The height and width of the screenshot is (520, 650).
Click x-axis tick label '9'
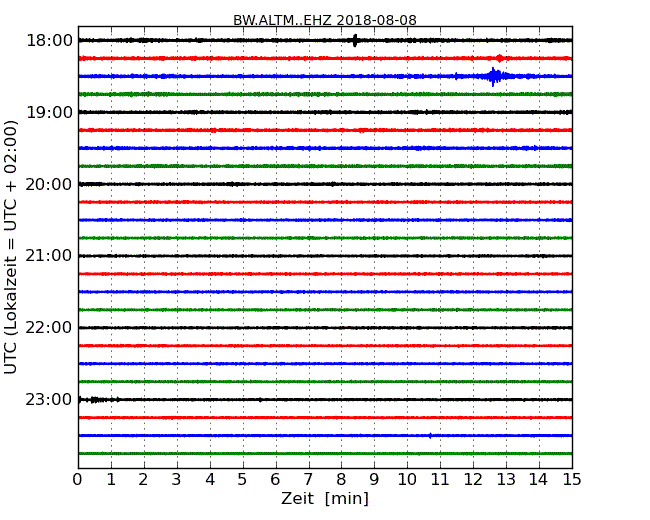tap(374, 480)
